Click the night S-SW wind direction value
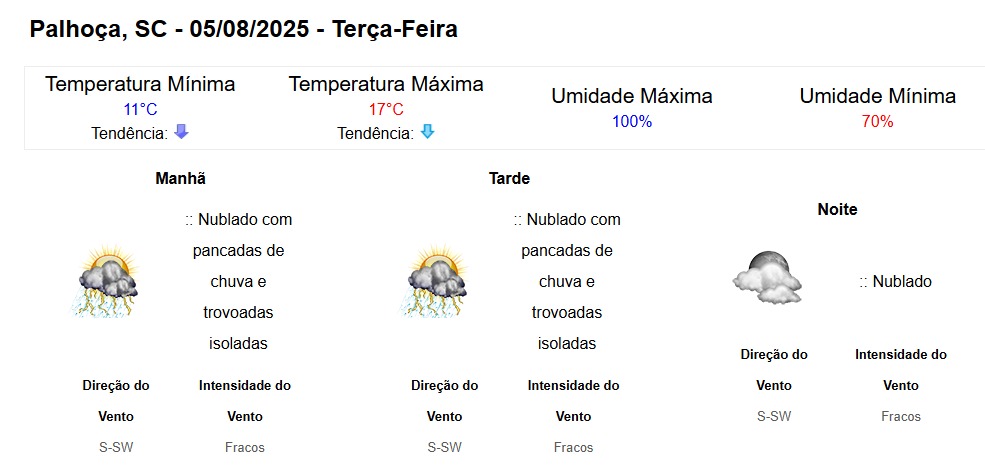Viewport: 985px width, 474px height. coord(774,416)
